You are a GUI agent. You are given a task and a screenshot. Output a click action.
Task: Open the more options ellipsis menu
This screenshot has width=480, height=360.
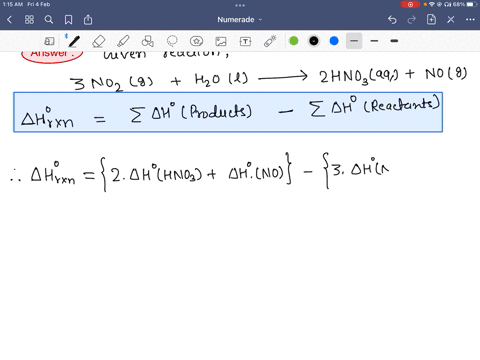tap(470, 20)
